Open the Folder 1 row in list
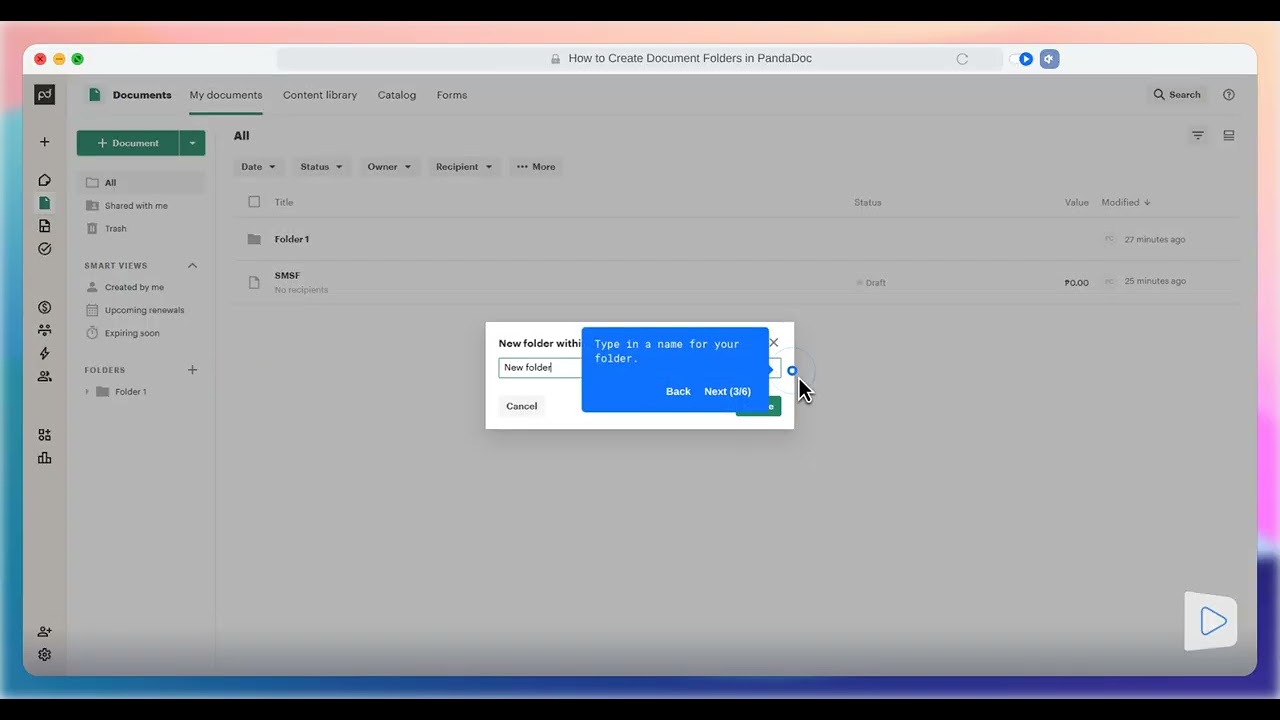Image resolution: width=1280 pixels, height=720 pixels. pos(737,239)
